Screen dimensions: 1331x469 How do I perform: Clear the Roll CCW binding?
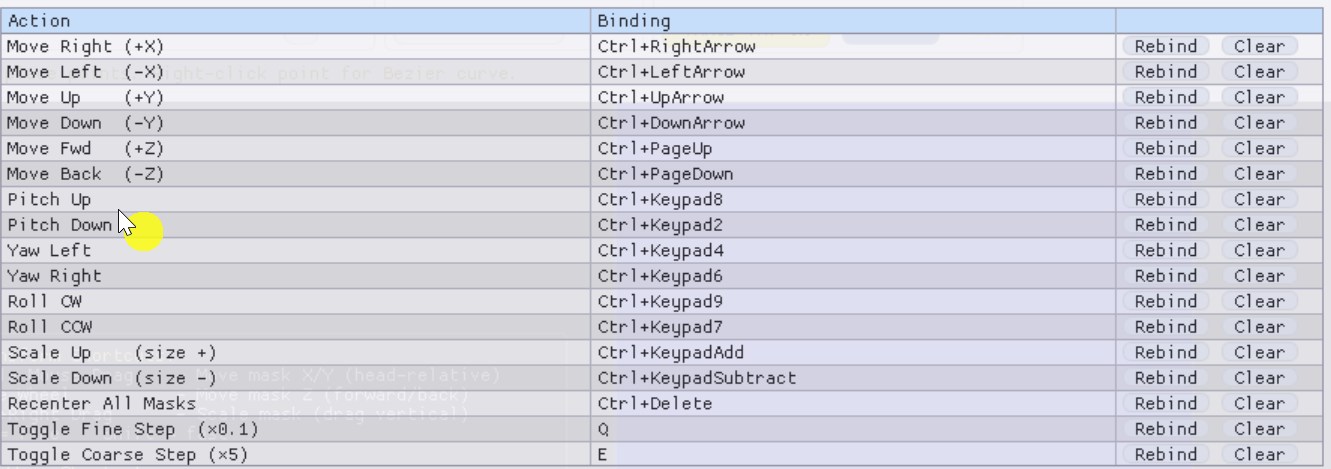point(1259,327)
